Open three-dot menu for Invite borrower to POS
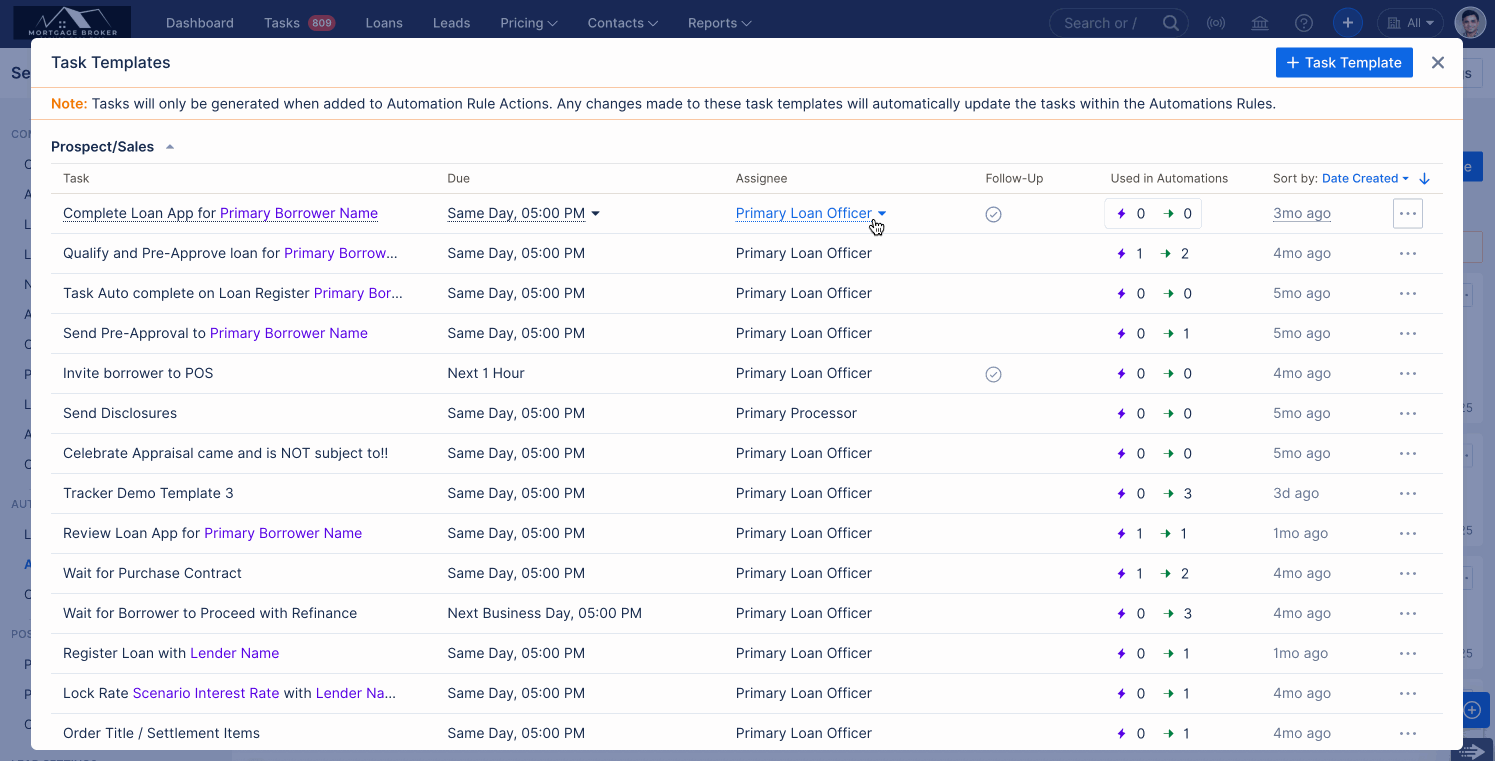Viewport: 1495px width, 761px height. (x=1408, y=373)
